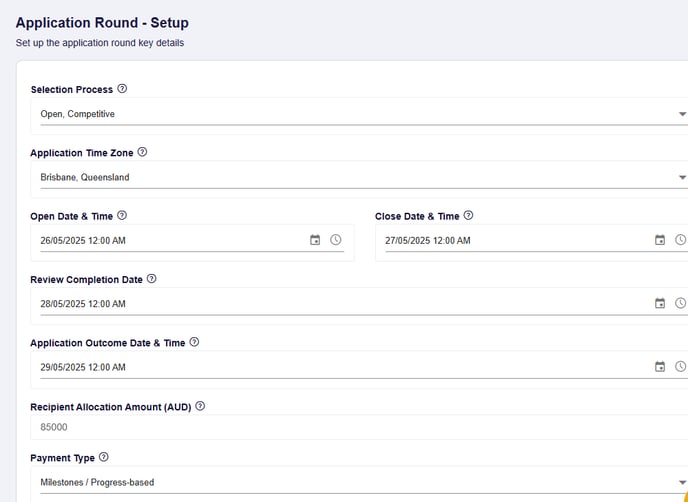Image resolution: width=688 pixels, height=502 pixels.
Task: Click help icon beside Close Date & Time
Action: point(469,215)
